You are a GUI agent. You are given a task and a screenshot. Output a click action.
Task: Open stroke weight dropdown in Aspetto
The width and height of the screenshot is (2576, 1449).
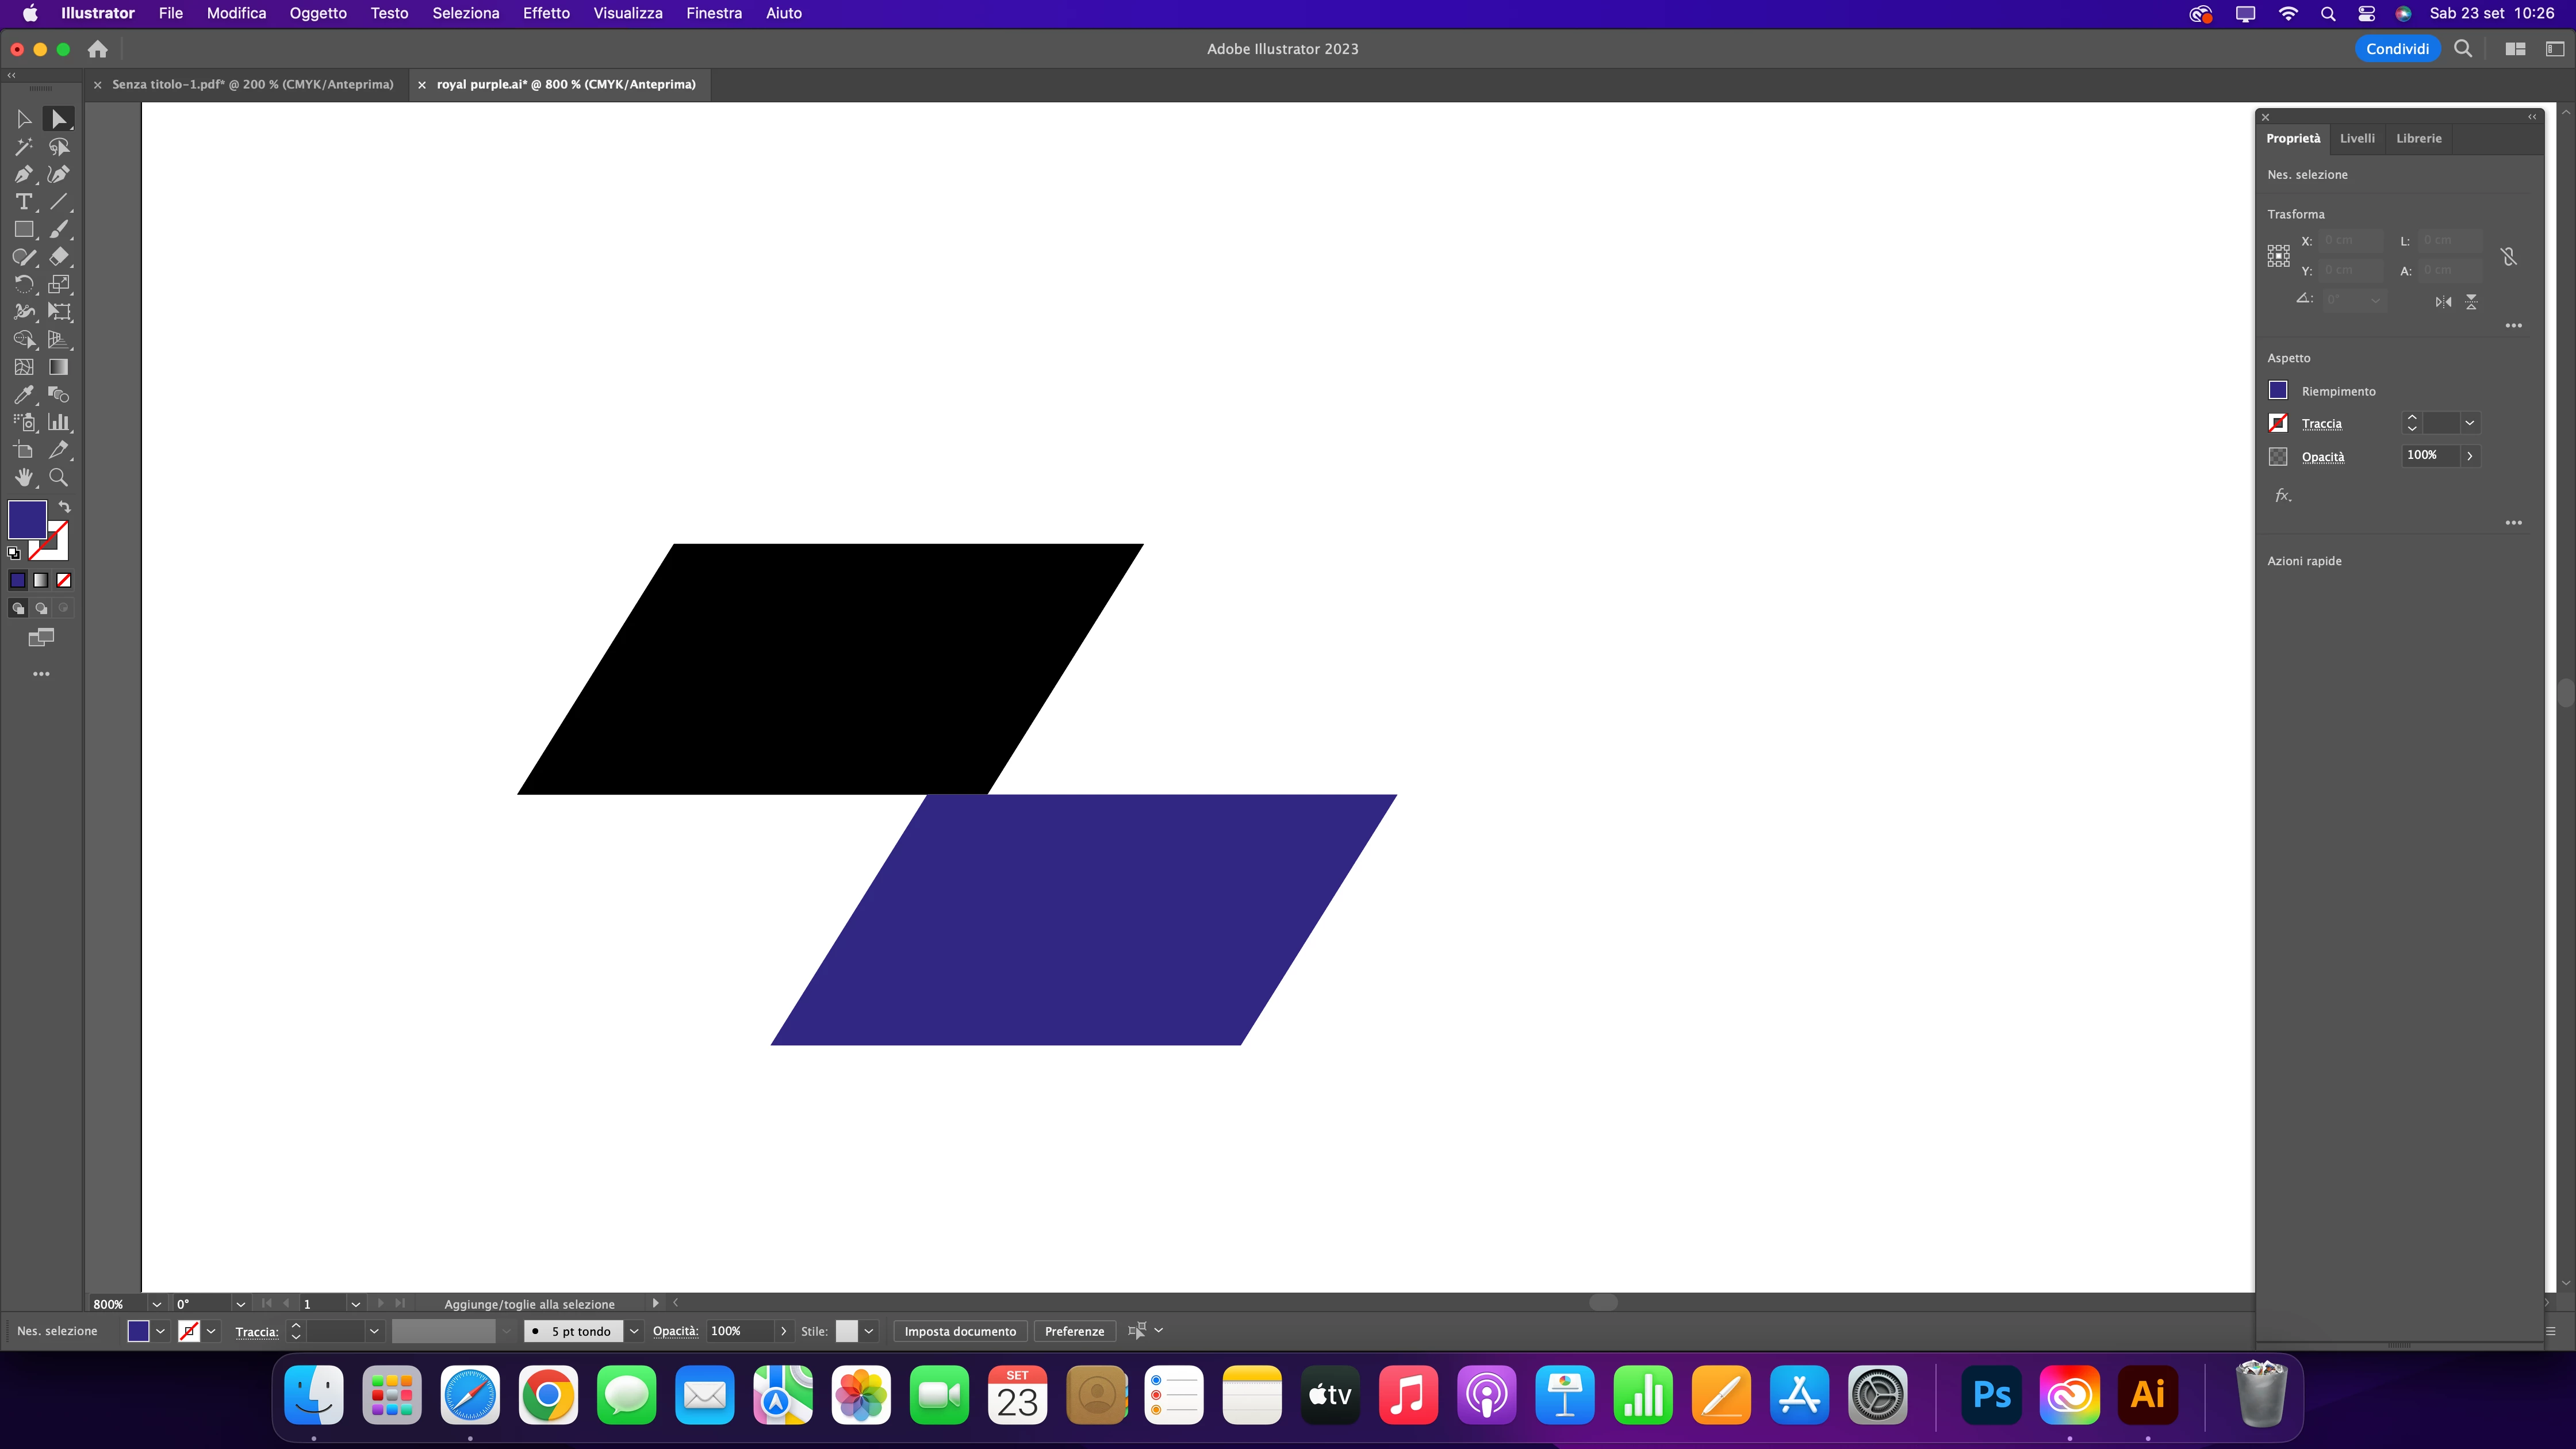click(2470, 423)
